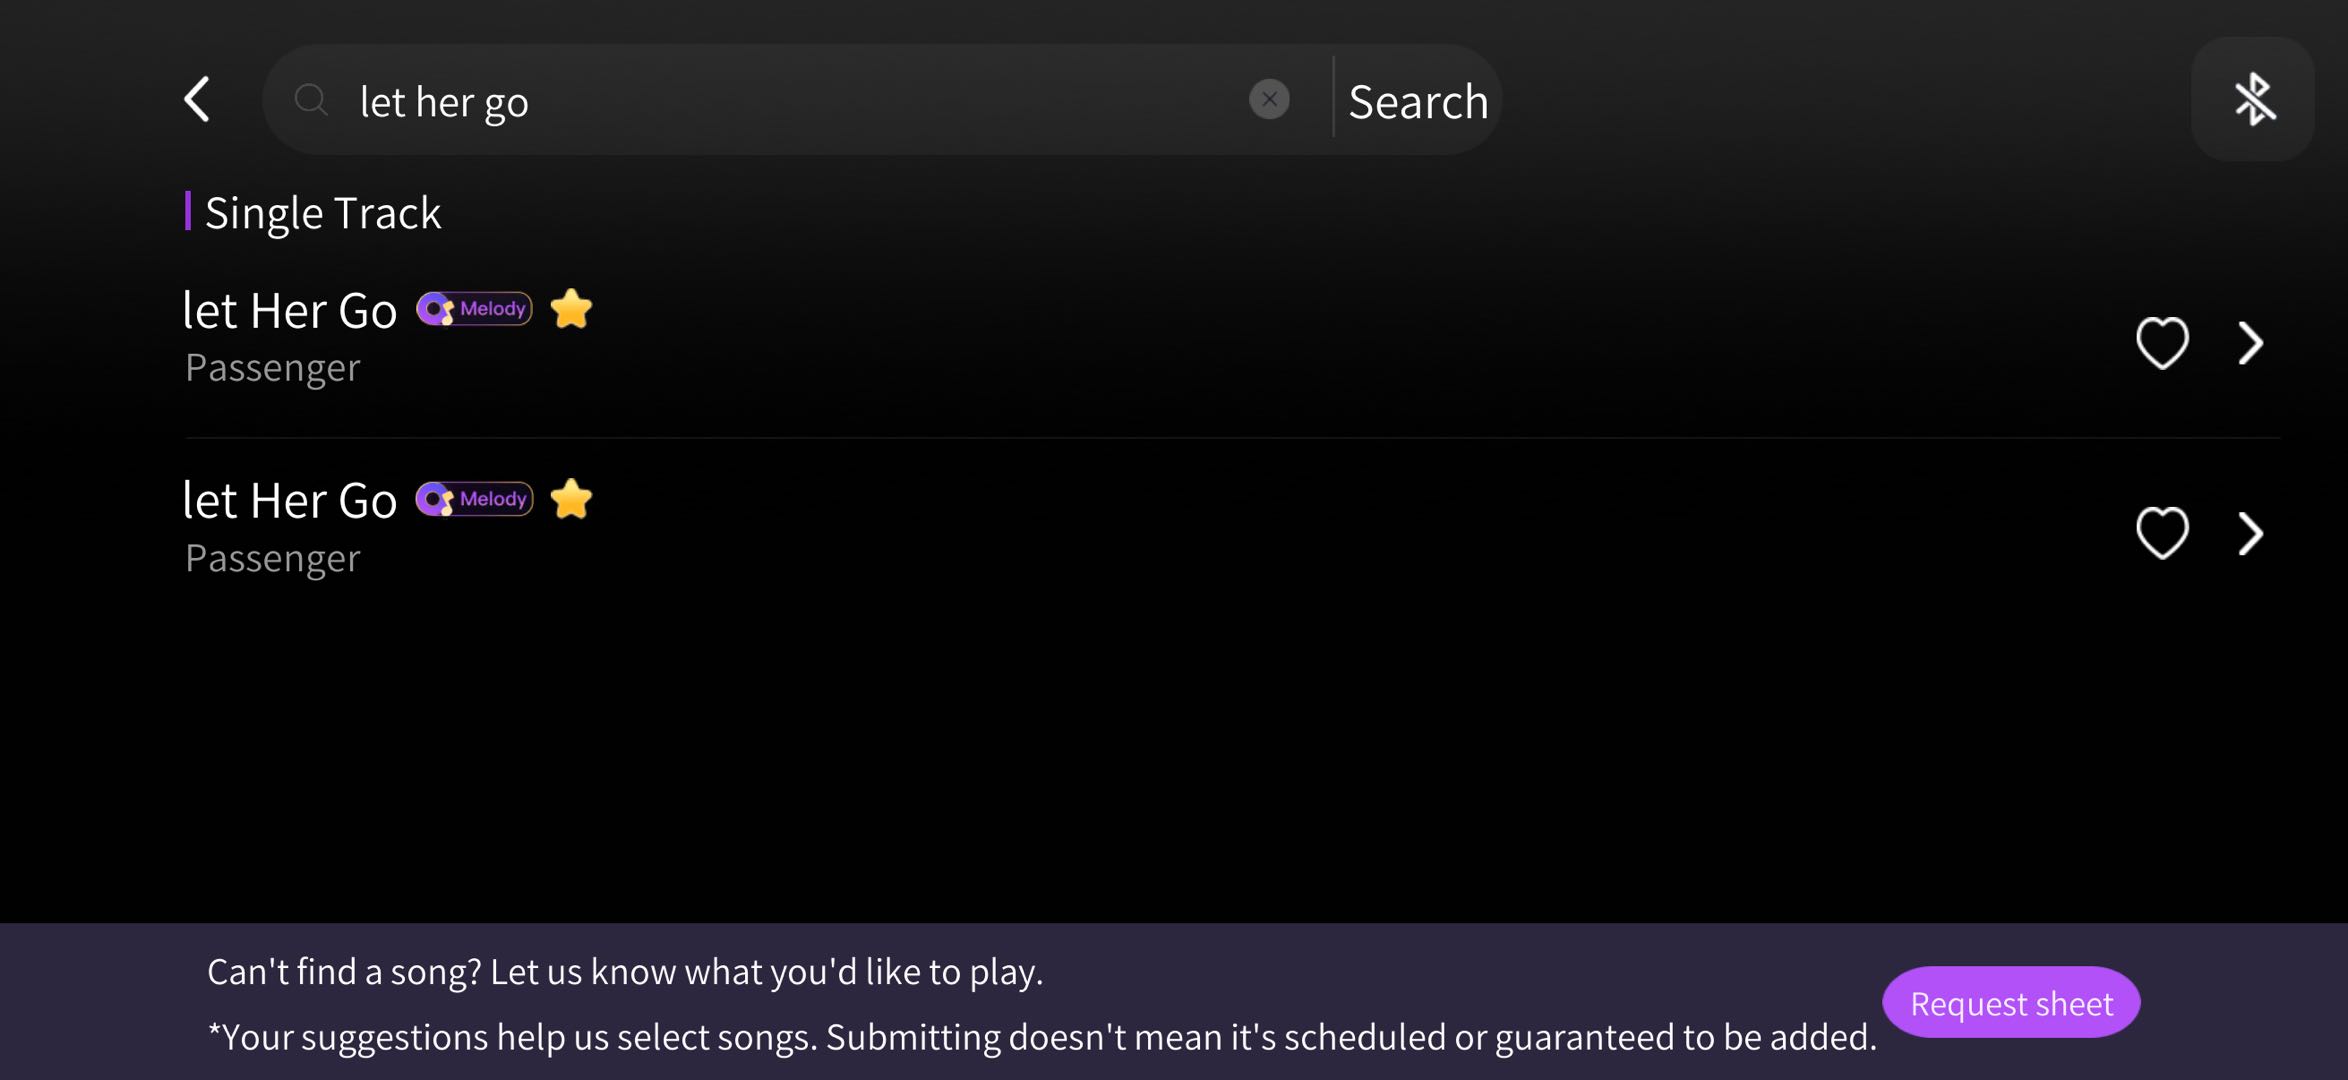Select the first let Her Go title
The image size is (2348, 1080).
tap(290, 310)
